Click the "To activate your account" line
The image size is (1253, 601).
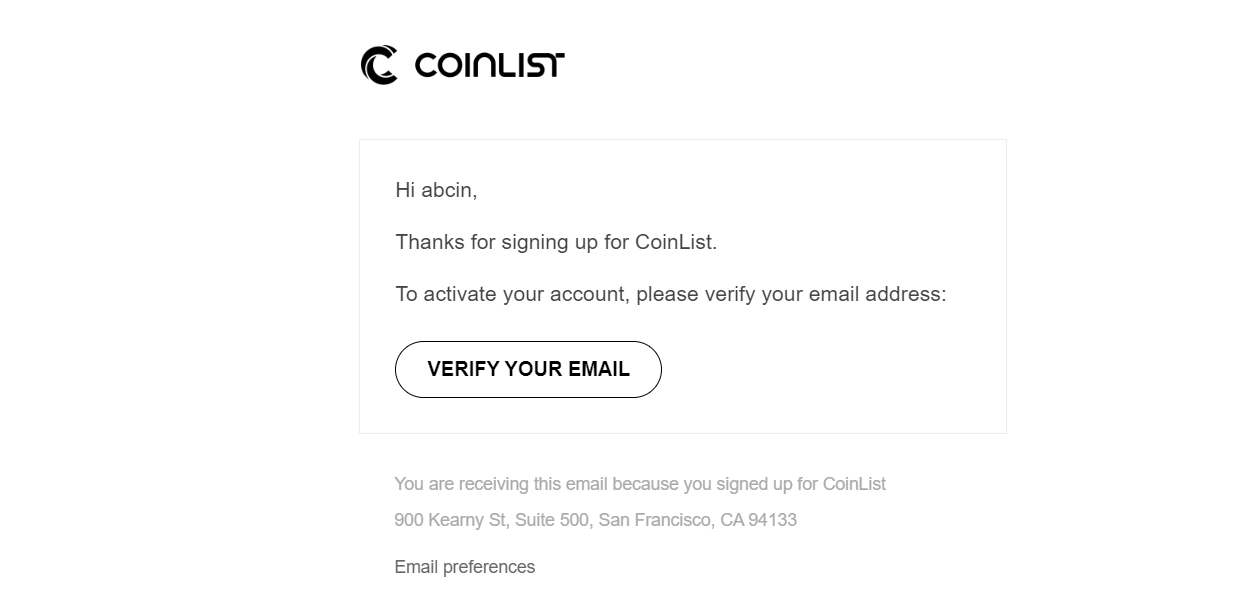[670, 294]
